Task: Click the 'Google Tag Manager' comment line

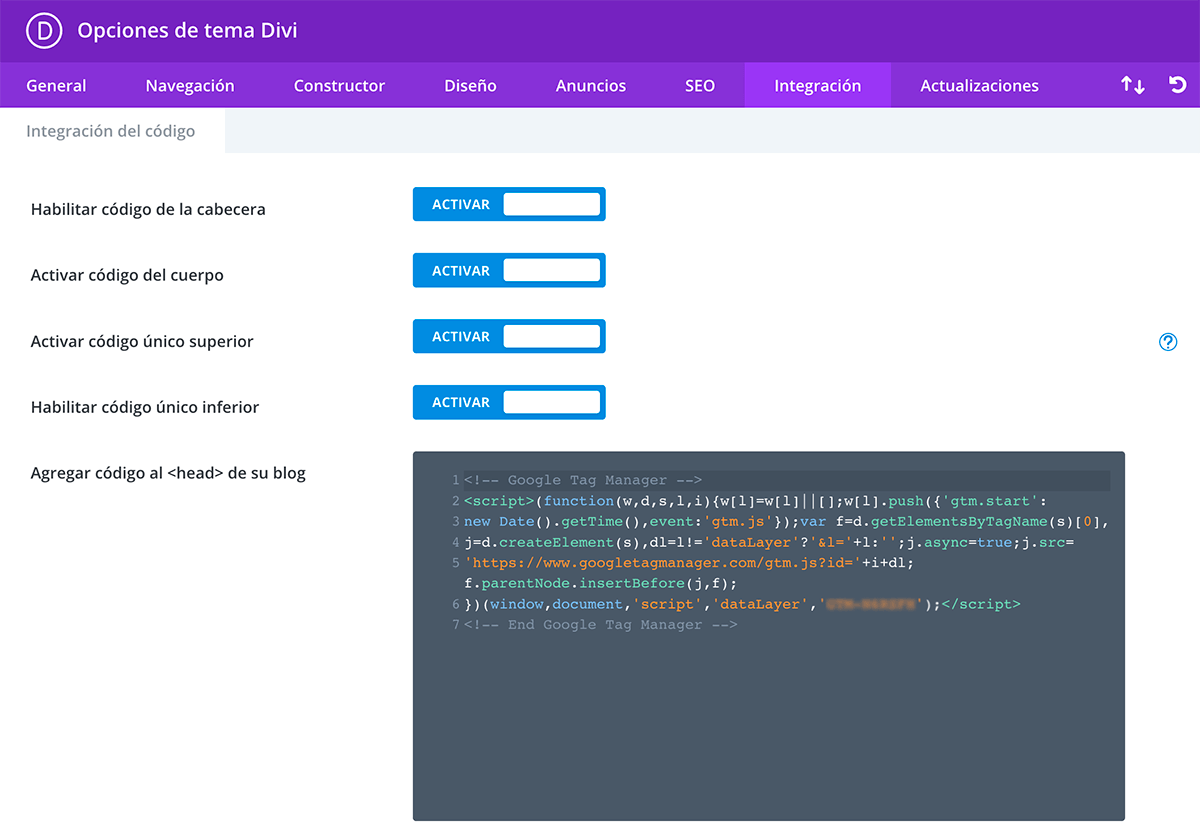Action: click(x=583, y=480)
